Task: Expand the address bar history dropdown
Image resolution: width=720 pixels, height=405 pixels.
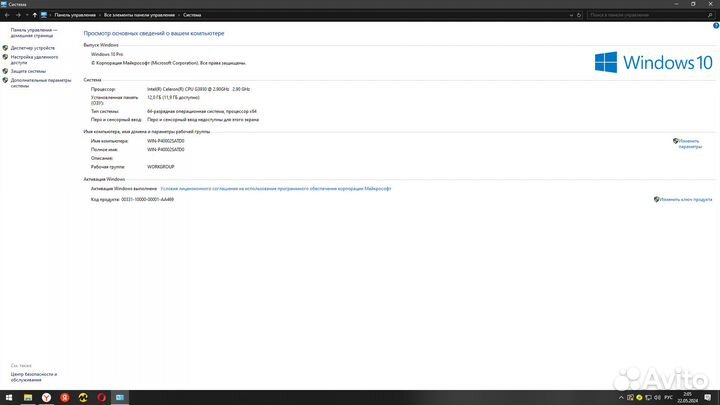Action: [x=571, y=15]
